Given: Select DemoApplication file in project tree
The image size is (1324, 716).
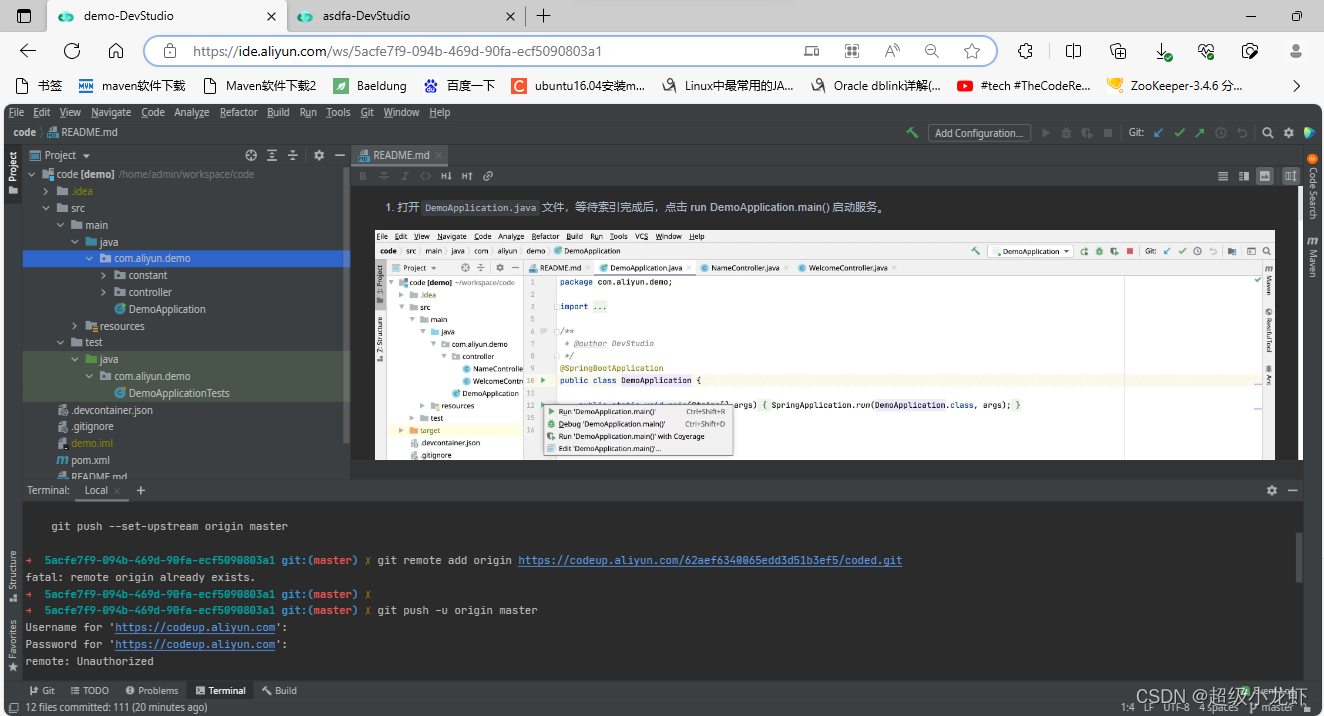Looking at the screenshot, I should (158, 309).
